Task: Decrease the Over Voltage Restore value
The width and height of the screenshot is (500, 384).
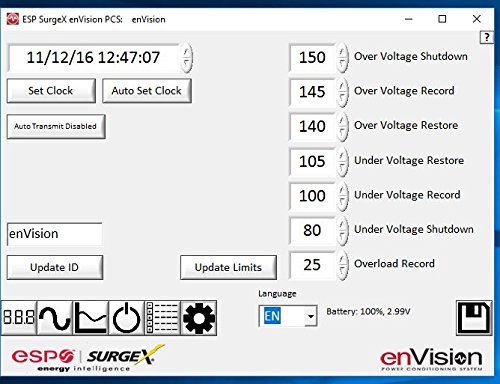Action: (342, 134)
